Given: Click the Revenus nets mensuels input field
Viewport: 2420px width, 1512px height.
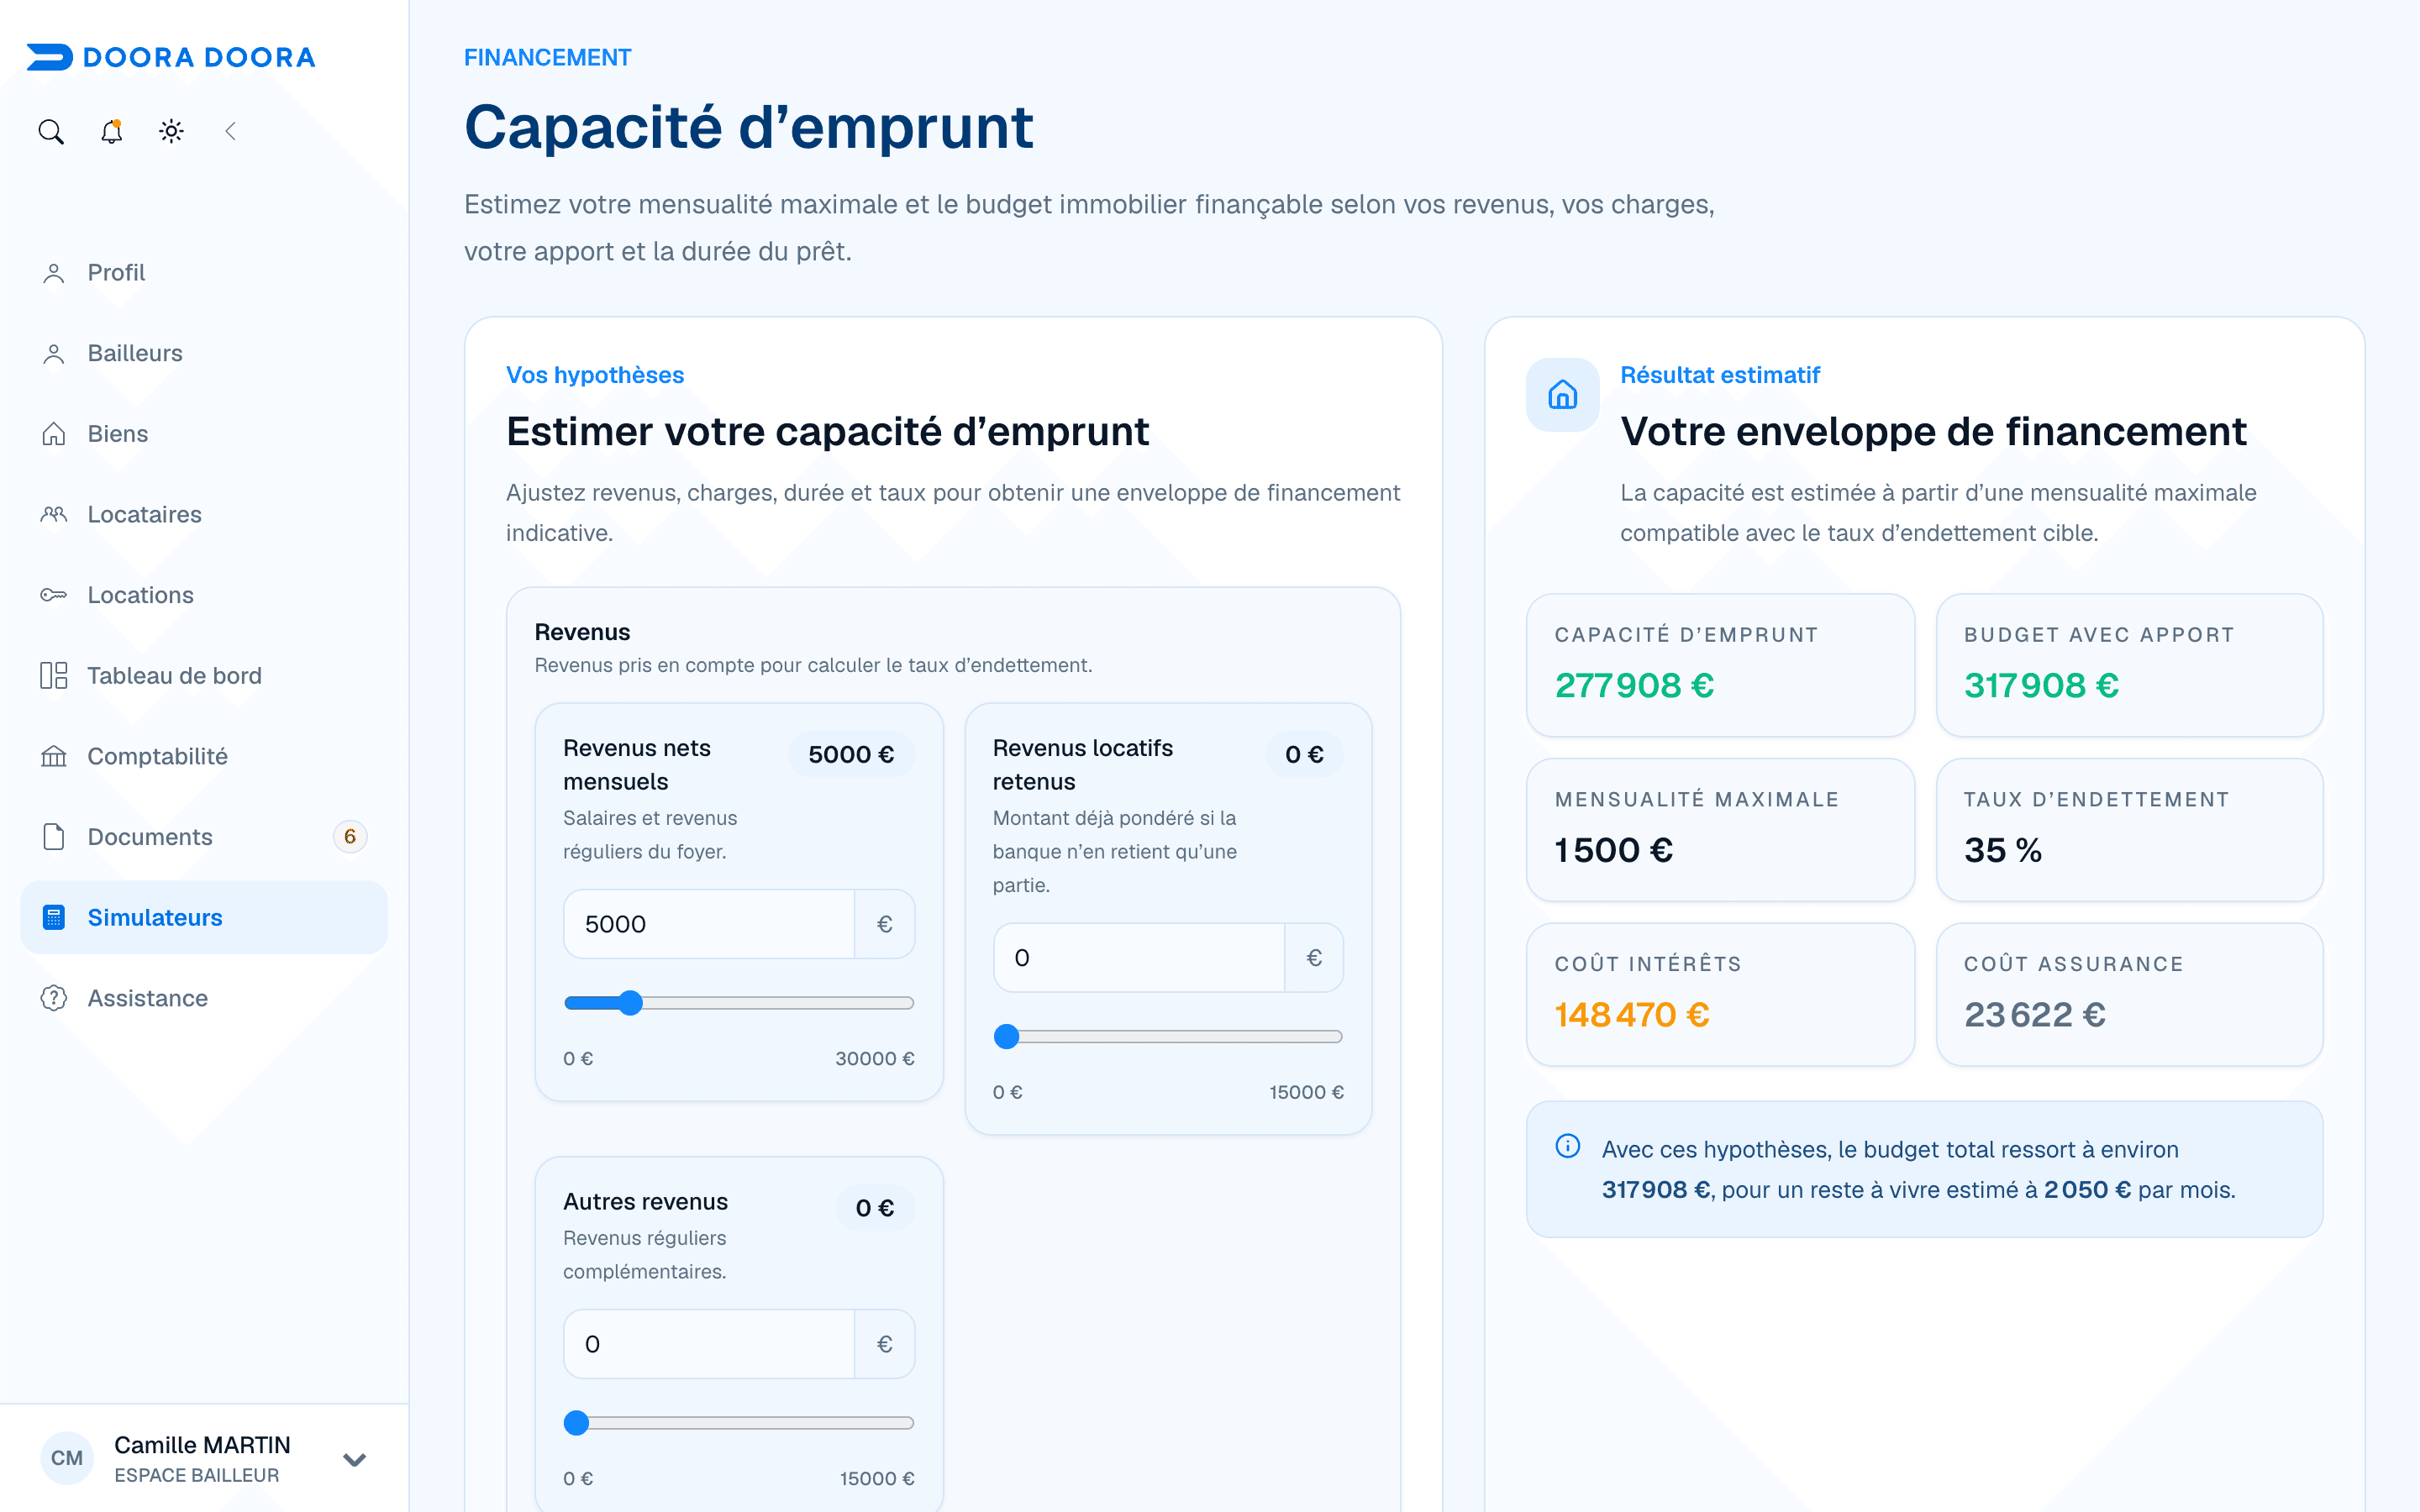Looking at the screenshot, I should click(x=709, y=924).
